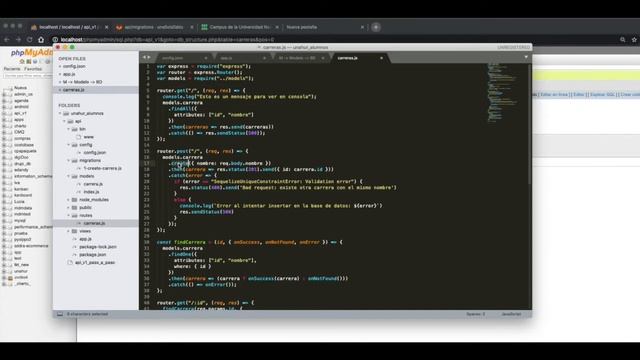Switch to Campus de la Universidad tab
Image resolution: width=640 pixels, height=360 pixels.
240,27
